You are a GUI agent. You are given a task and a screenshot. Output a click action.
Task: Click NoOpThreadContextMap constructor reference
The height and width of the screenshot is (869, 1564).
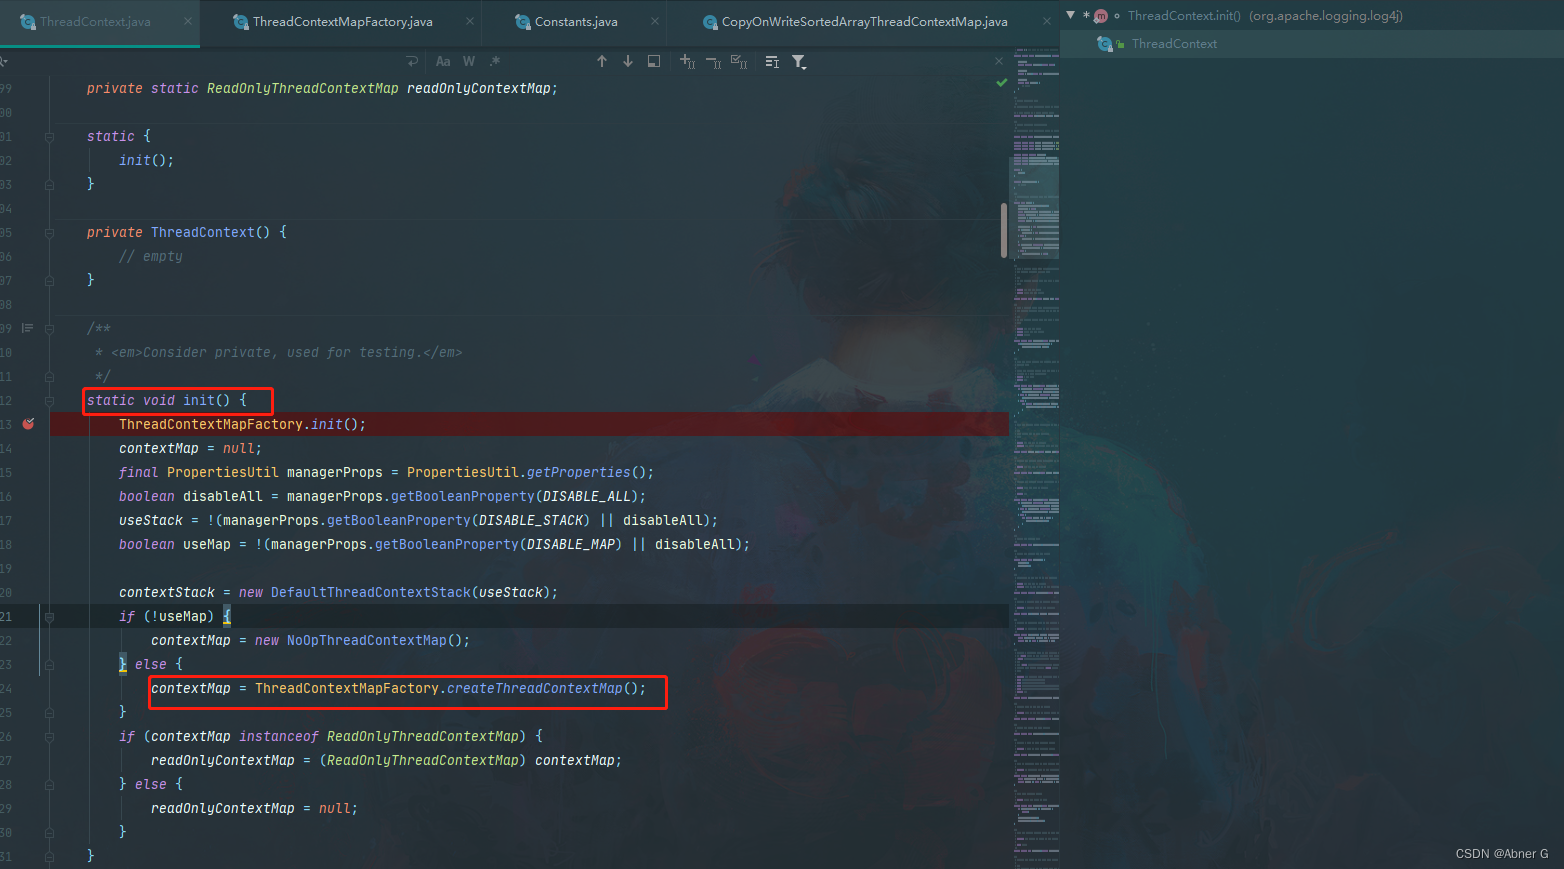click(x=366, y=640)
